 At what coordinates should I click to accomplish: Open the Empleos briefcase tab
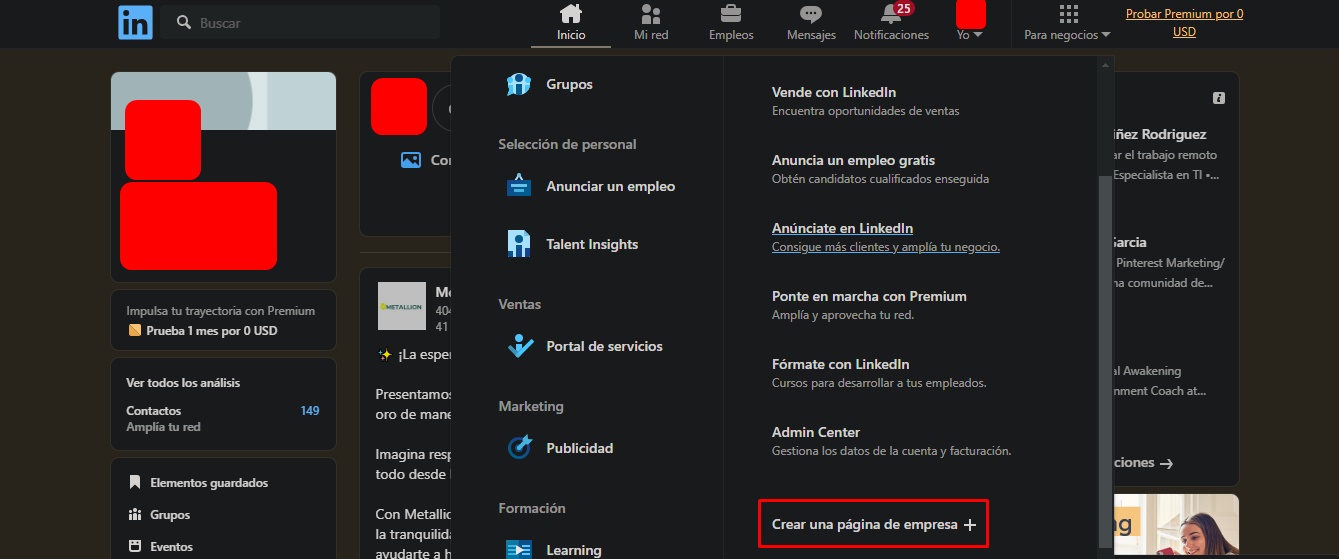click(731, 23)
